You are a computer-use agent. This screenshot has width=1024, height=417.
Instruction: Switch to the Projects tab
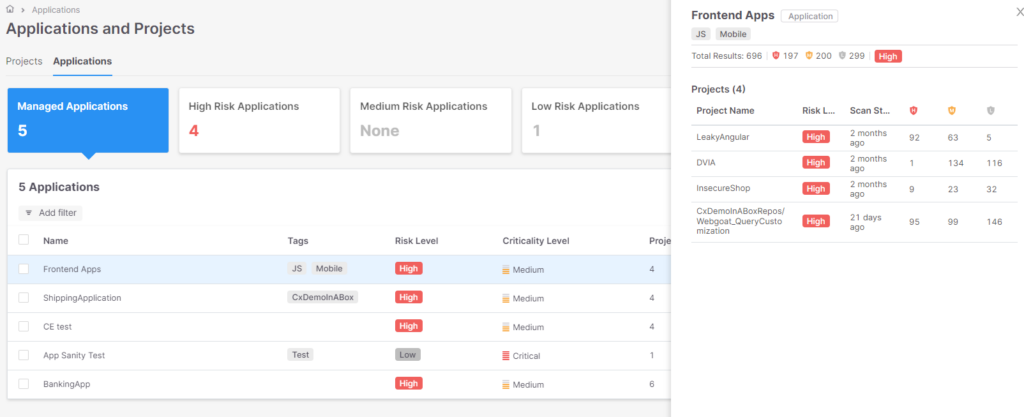(x=24, y=61)
